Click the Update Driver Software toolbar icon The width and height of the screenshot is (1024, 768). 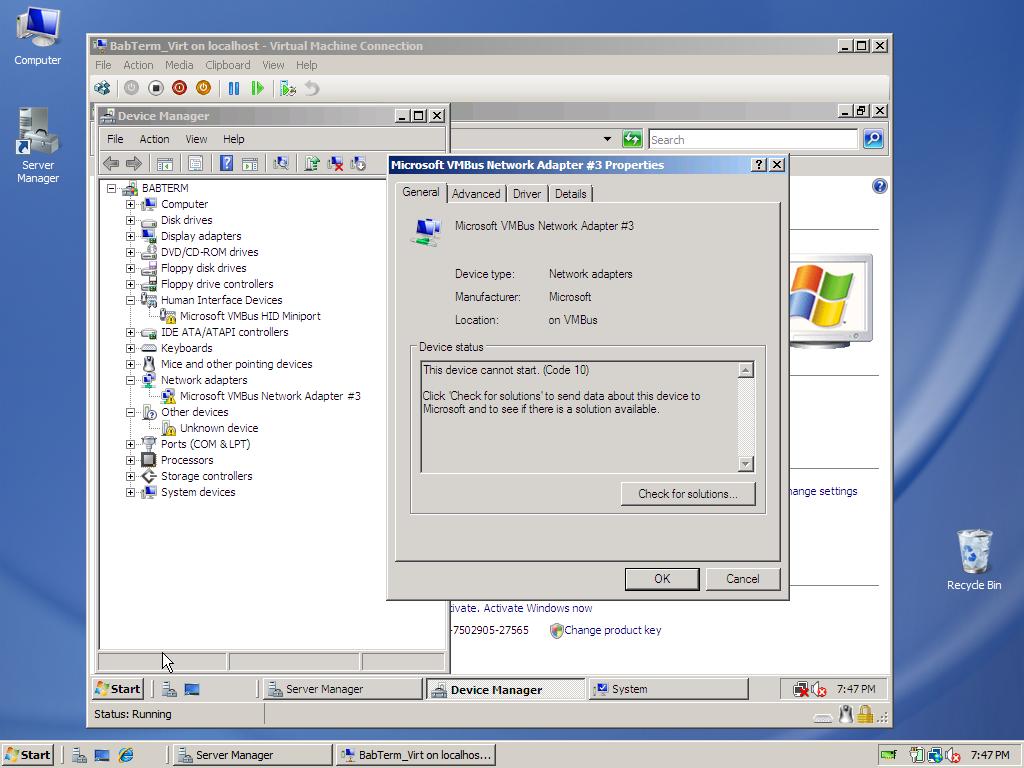pos(312,163)
